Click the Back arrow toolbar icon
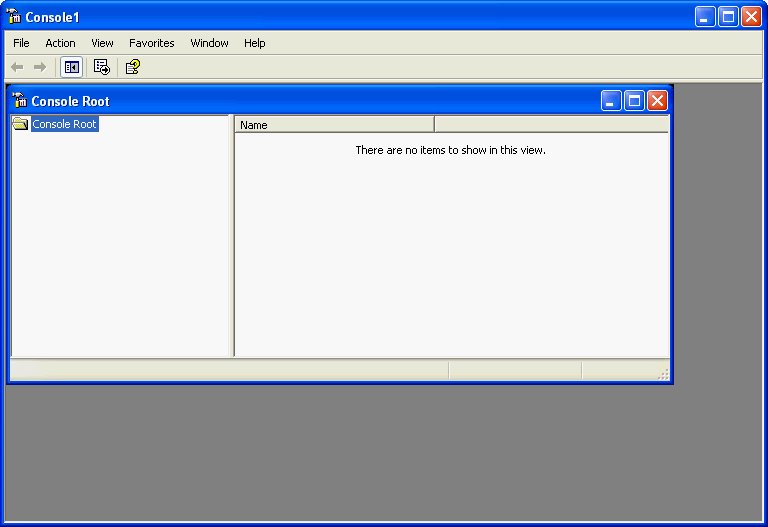The image size is (768, 527). pyautogui.click(x=17, y=67)
